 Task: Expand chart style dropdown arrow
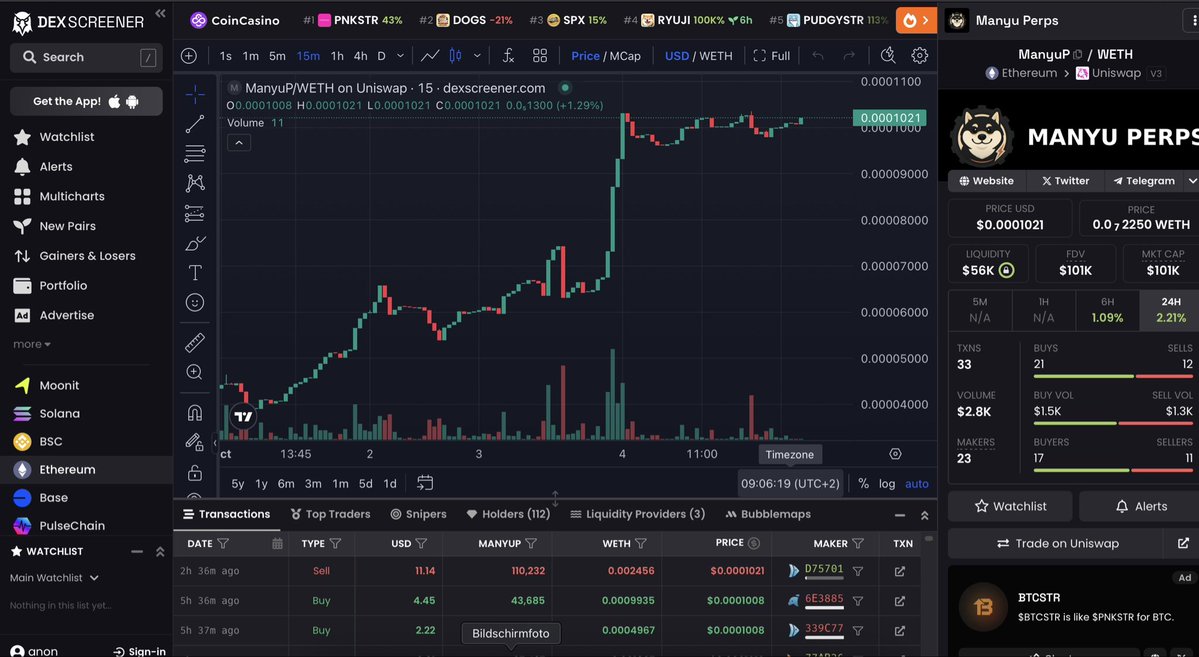point(477,56)
